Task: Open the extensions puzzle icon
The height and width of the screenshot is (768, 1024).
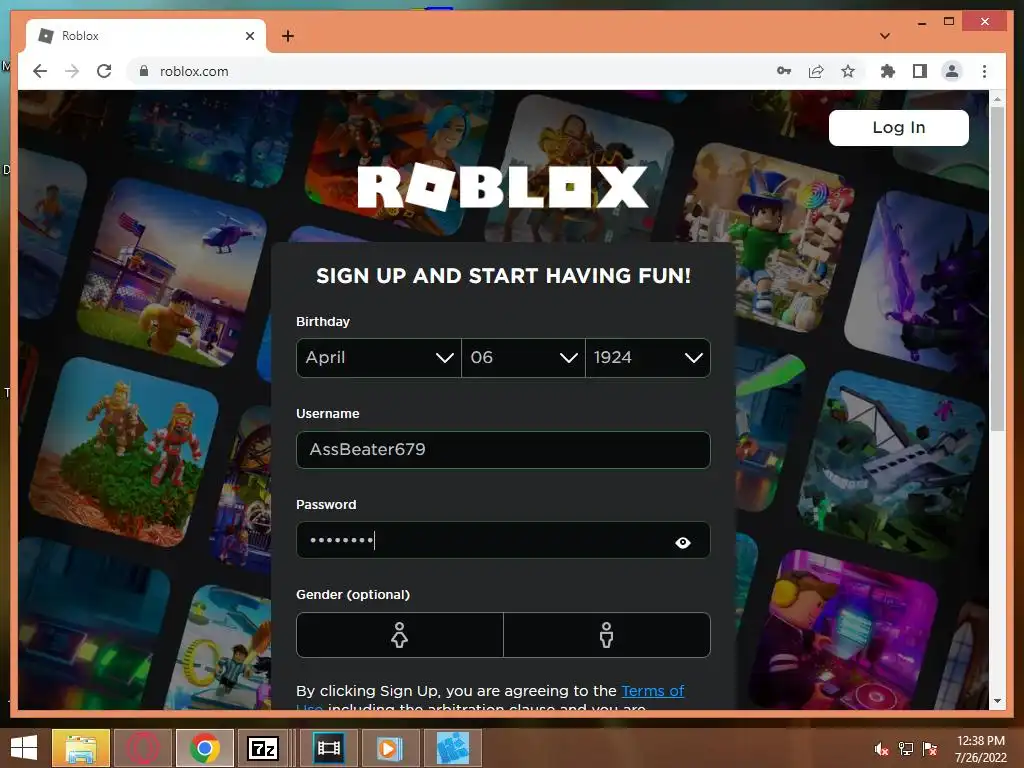Action: click(x=888, y=71)
